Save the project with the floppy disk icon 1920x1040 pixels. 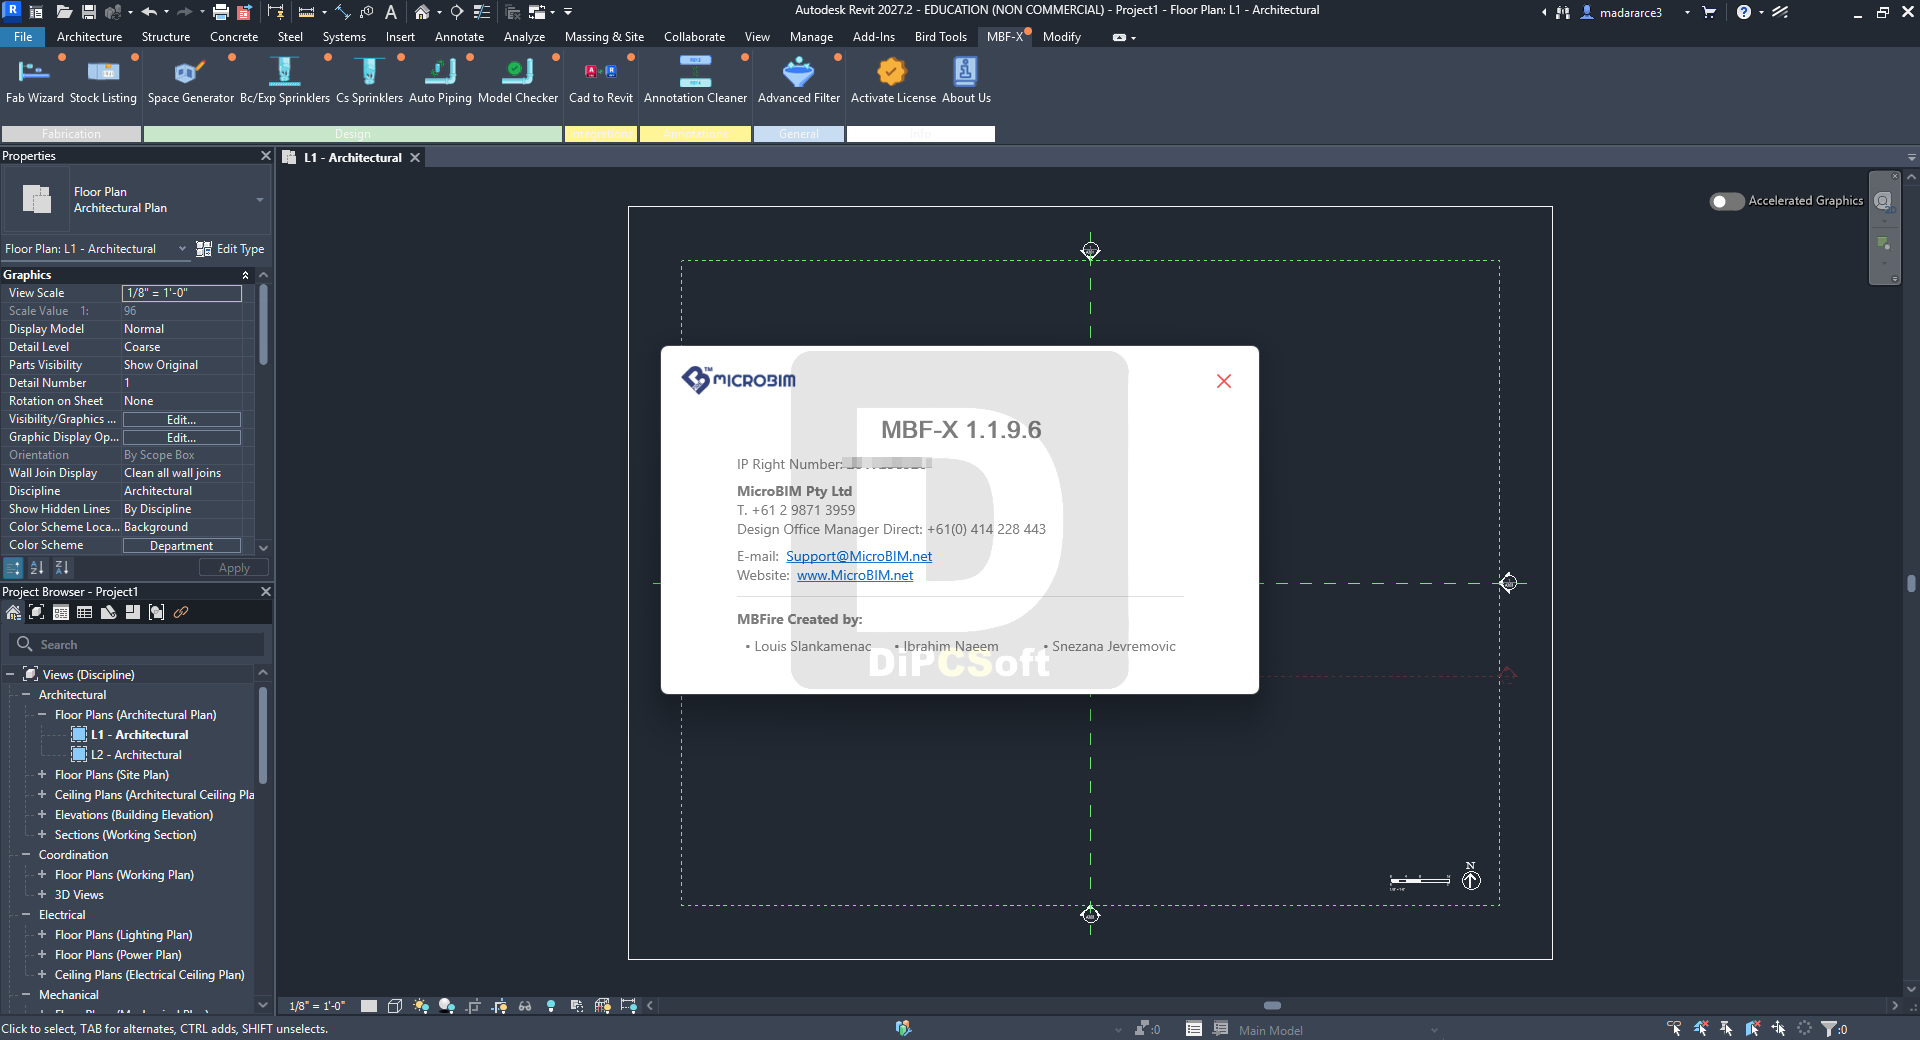coord(89,12)
